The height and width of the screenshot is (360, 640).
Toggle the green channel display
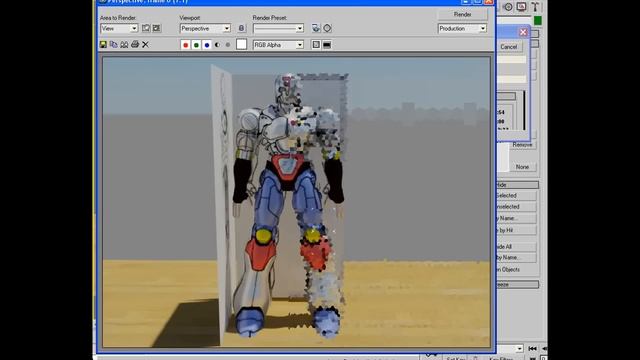tap(196, 45)
